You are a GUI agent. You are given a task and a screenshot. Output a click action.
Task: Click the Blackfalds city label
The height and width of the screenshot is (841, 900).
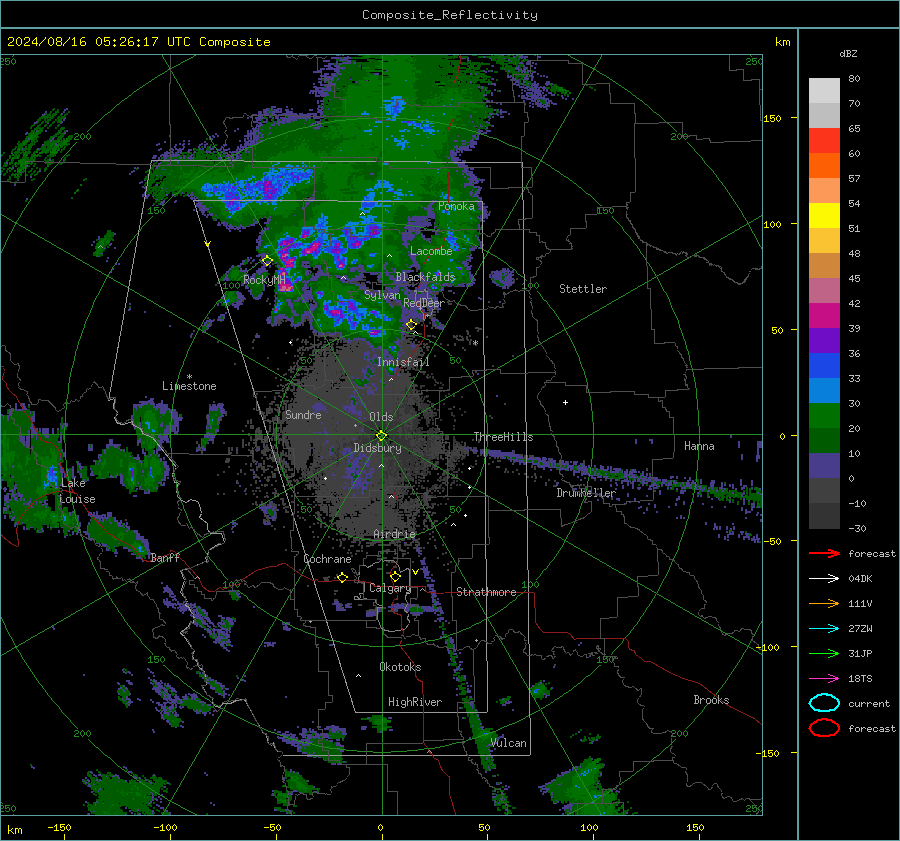point(425,277)
